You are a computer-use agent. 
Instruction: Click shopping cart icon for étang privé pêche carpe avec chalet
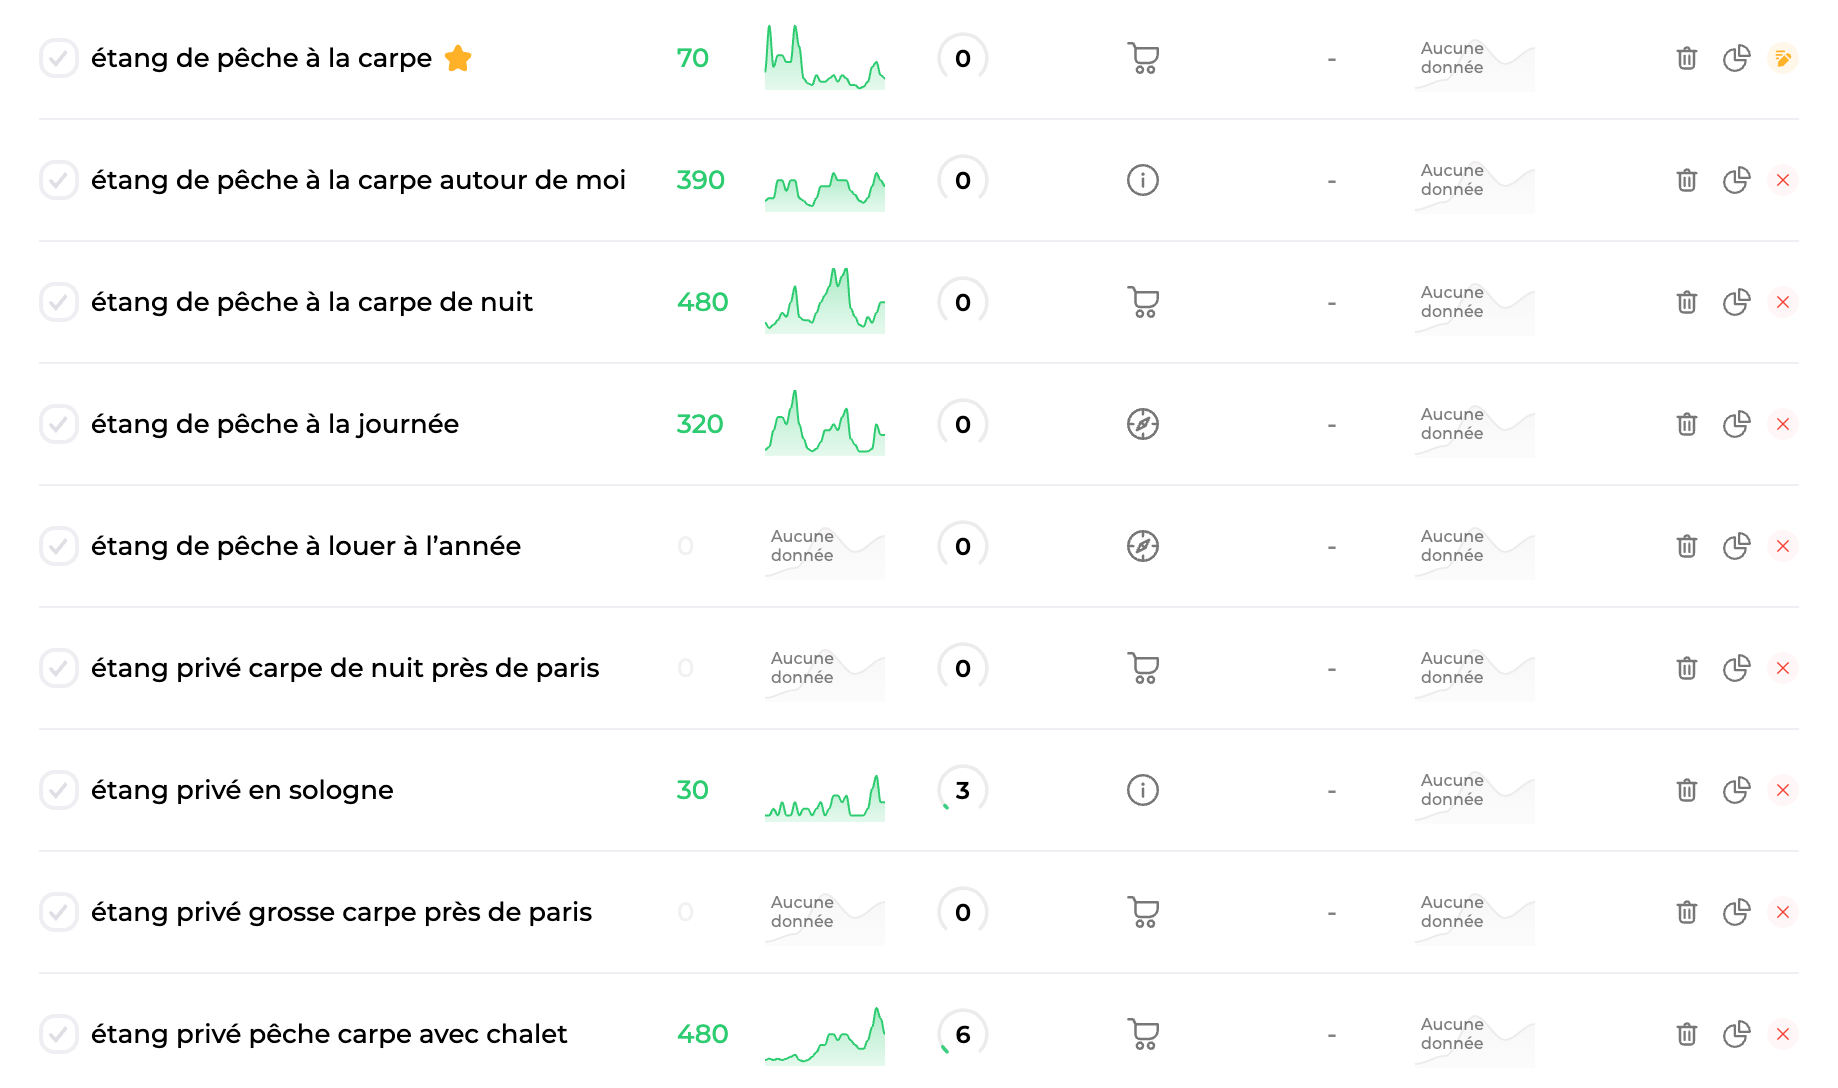(x=1143, y=1034)
